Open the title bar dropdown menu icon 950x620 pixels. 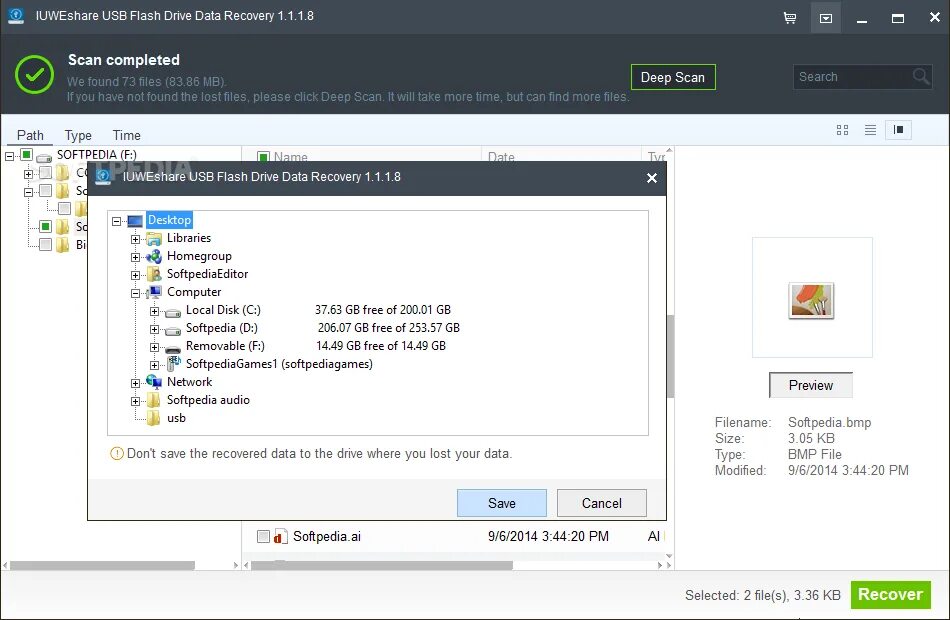825,18
